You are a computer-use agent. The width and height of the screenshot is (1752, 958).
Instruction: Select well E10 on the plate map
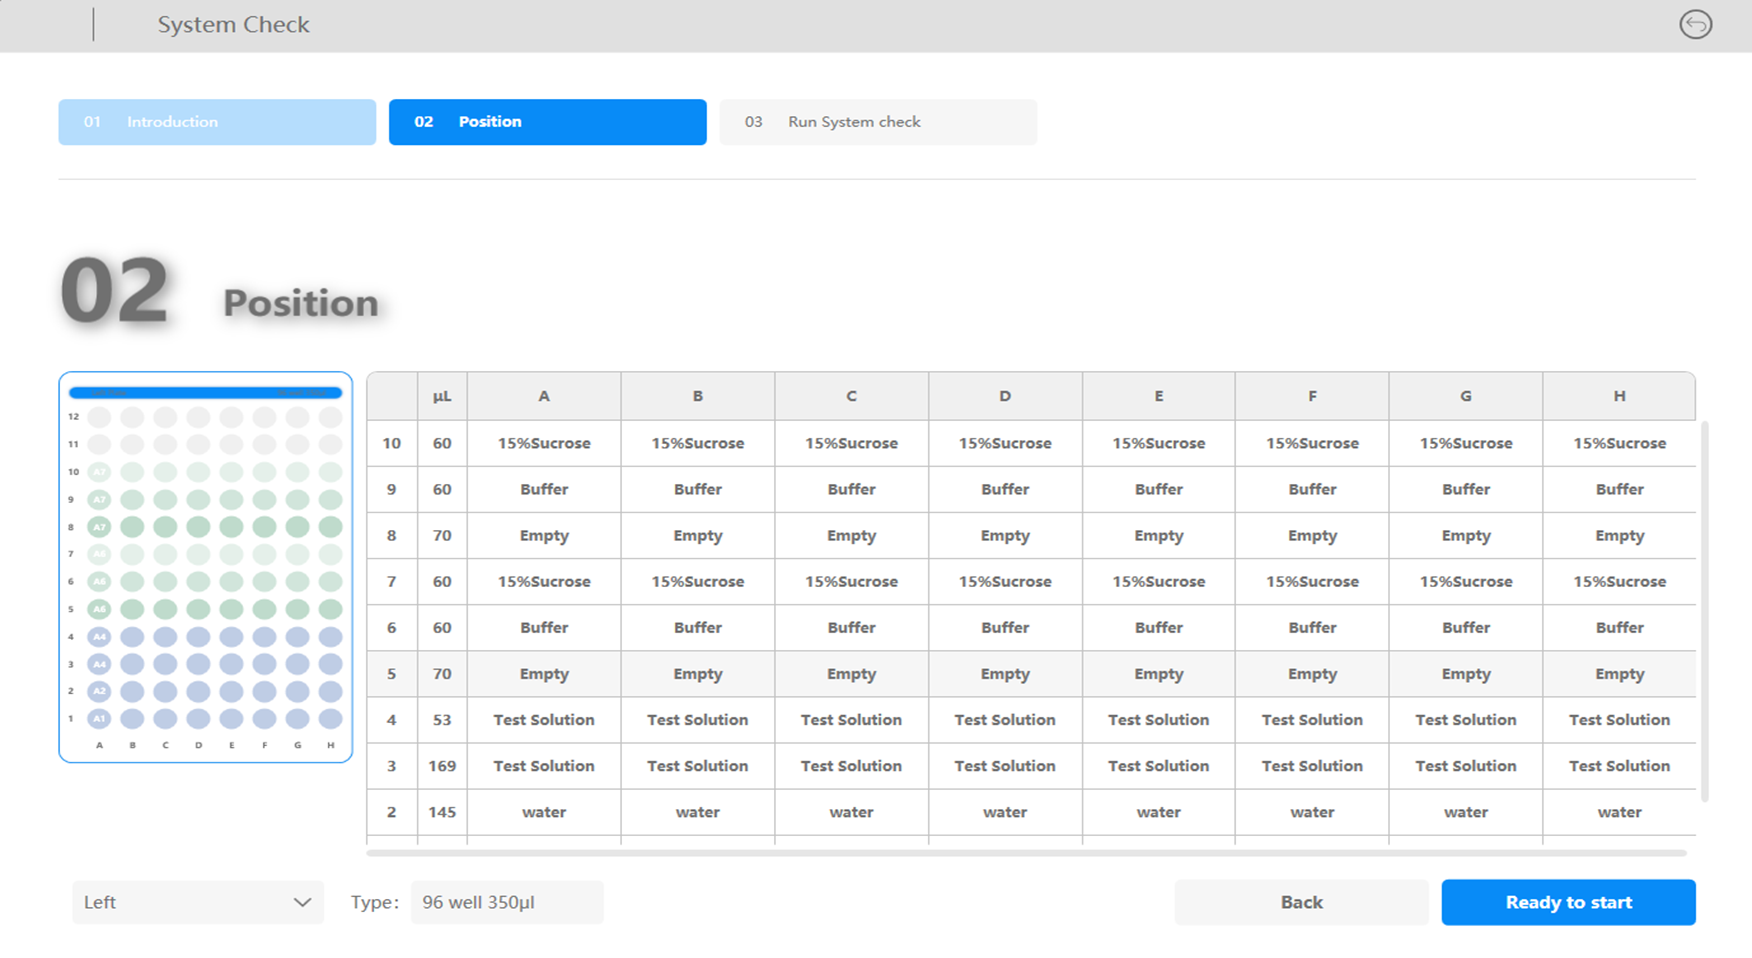(231, 472)
